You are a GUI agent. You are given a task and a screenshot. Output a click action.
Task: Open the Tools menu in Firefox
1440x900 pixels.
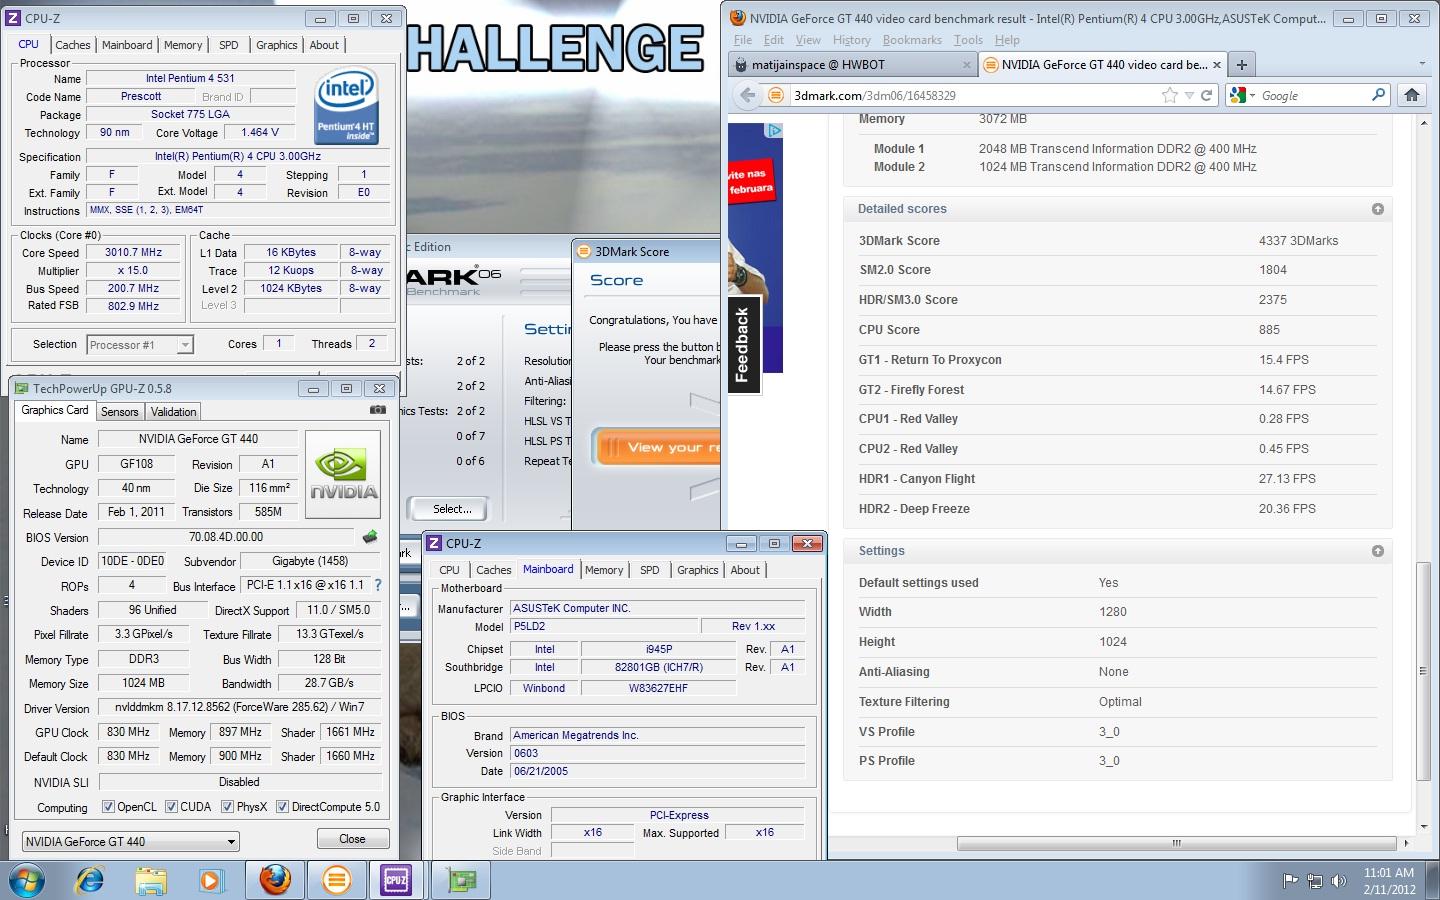pyautogui.click(x=968, y=40)
